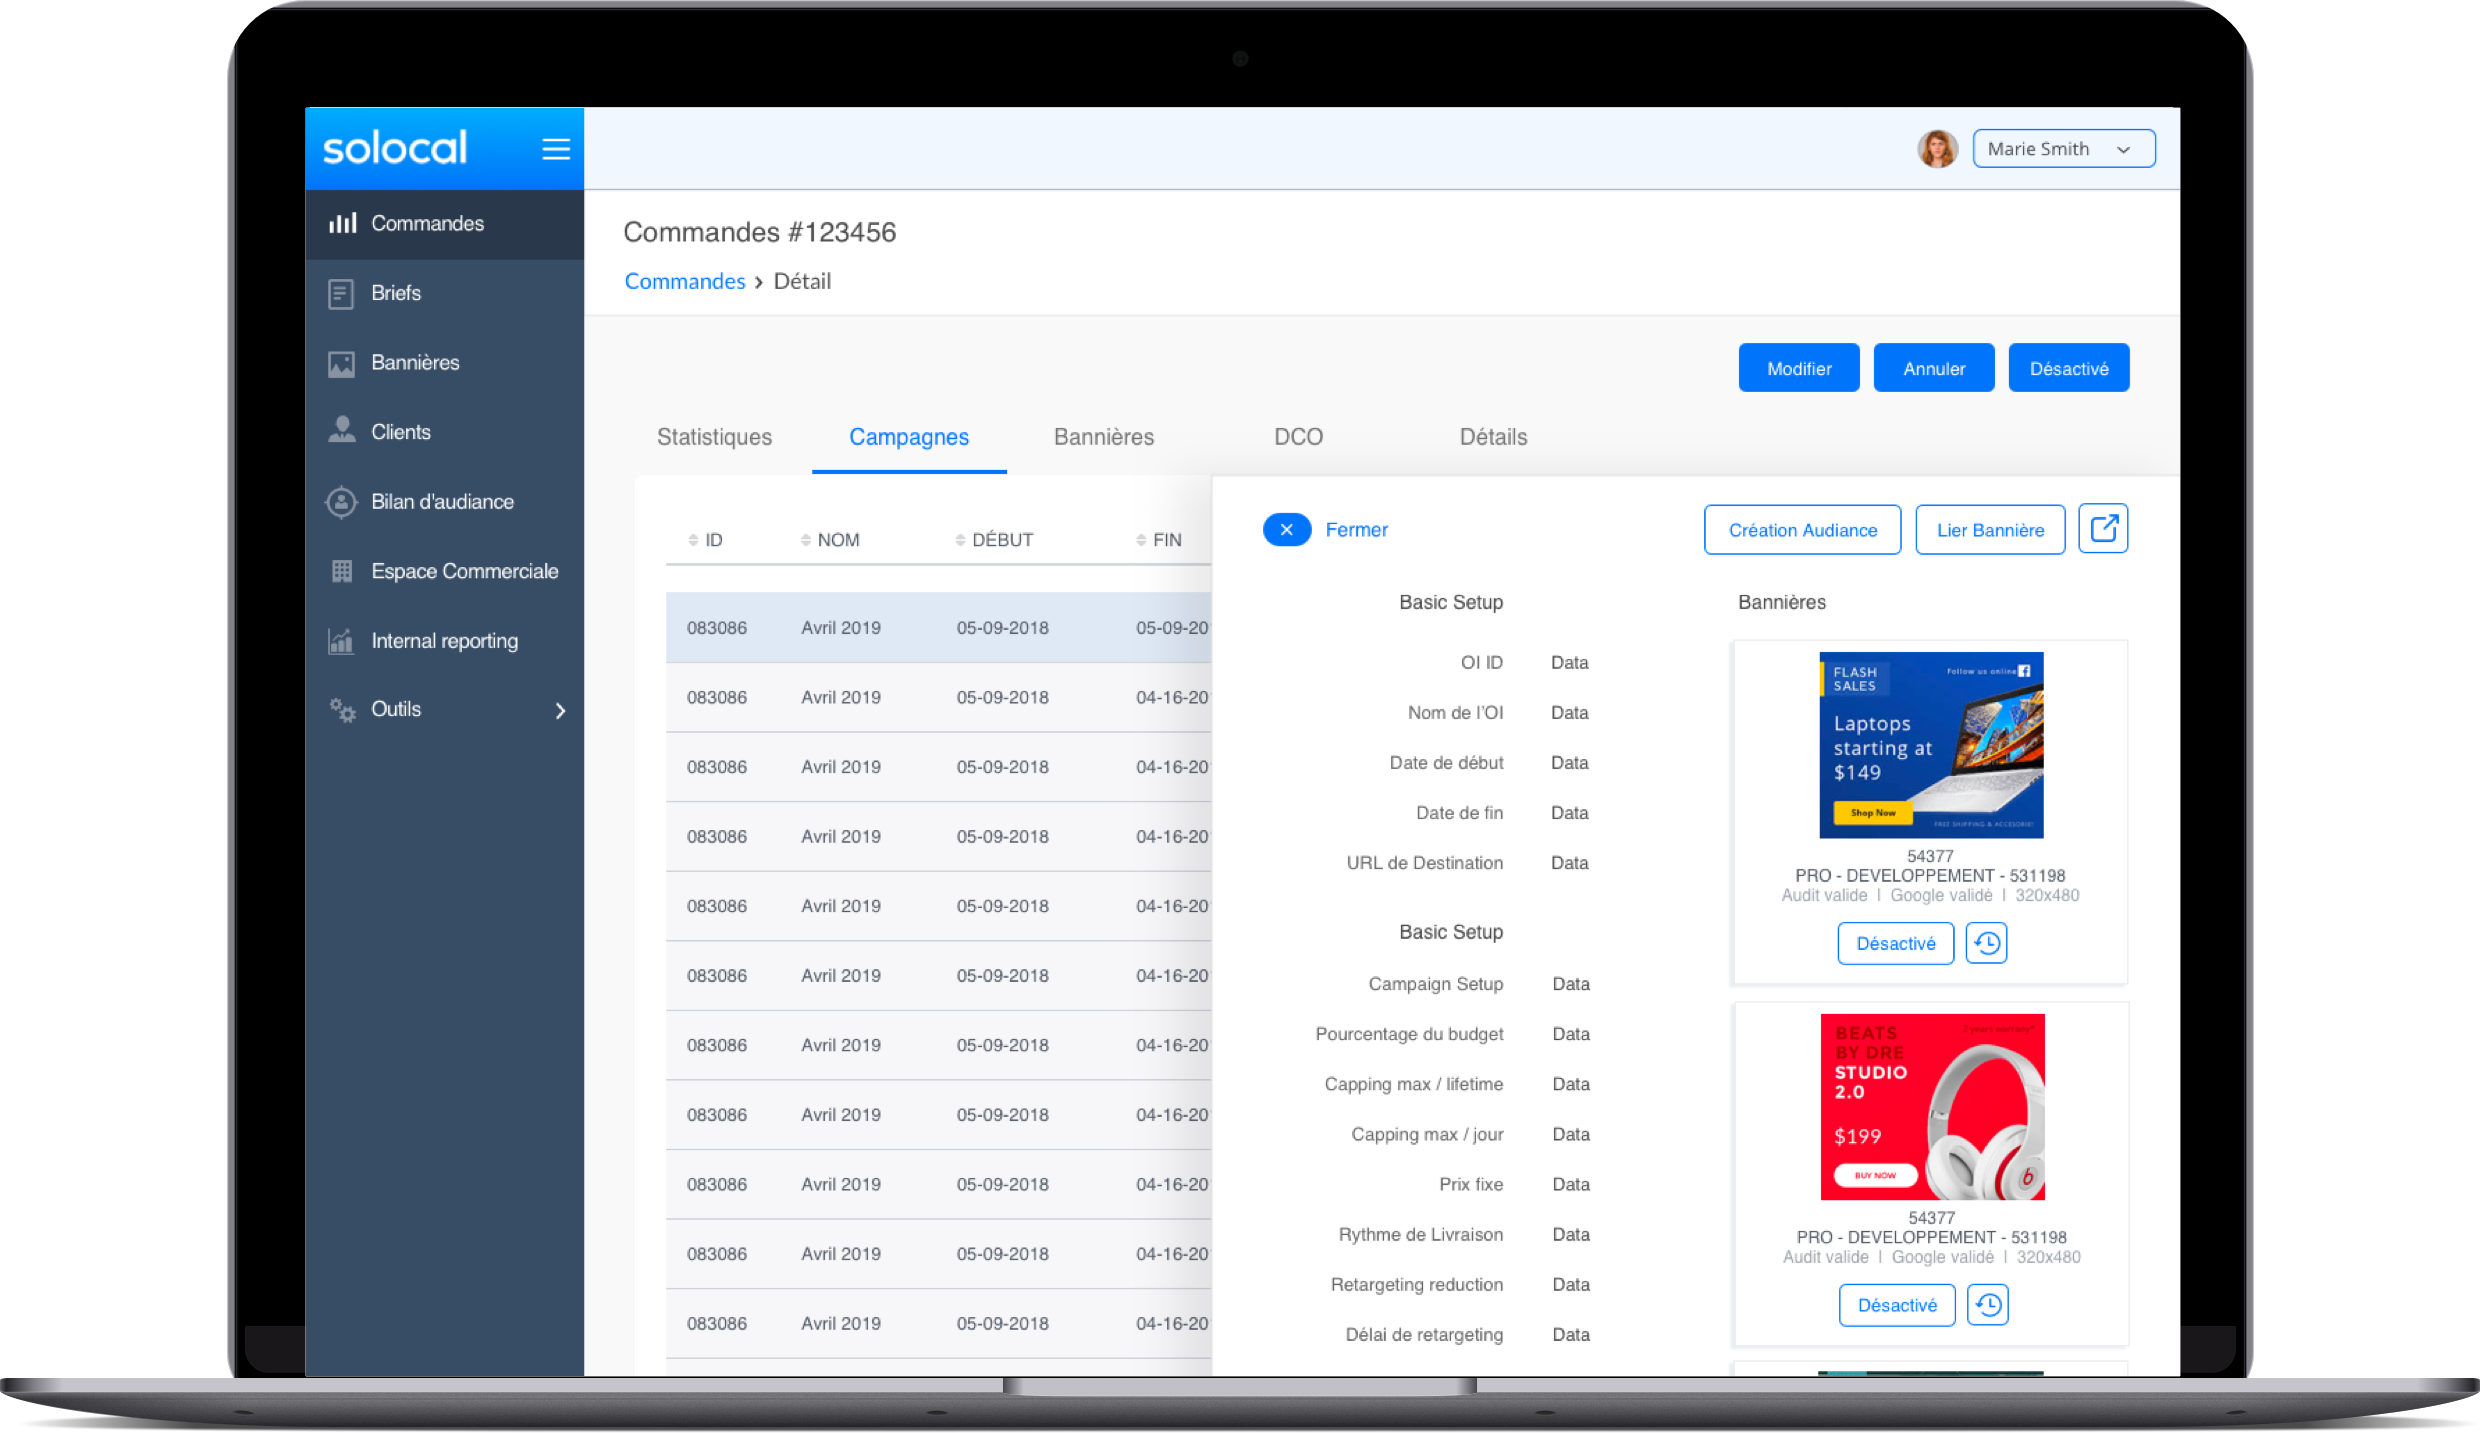Restore the Laptops banner using its history icon
Screen dimensions: 2480x1433
tap(1986, 942)
